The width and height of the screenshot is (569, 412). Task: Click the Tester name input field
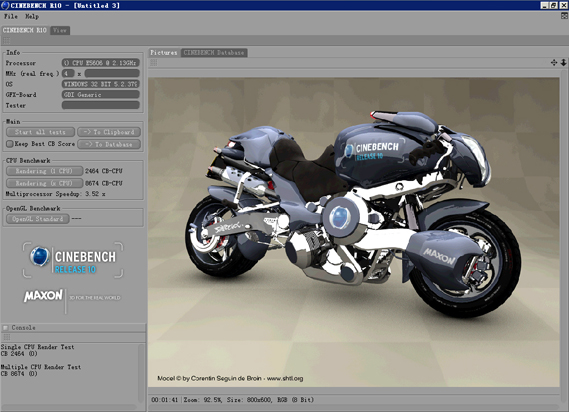(x=101, y=105)
